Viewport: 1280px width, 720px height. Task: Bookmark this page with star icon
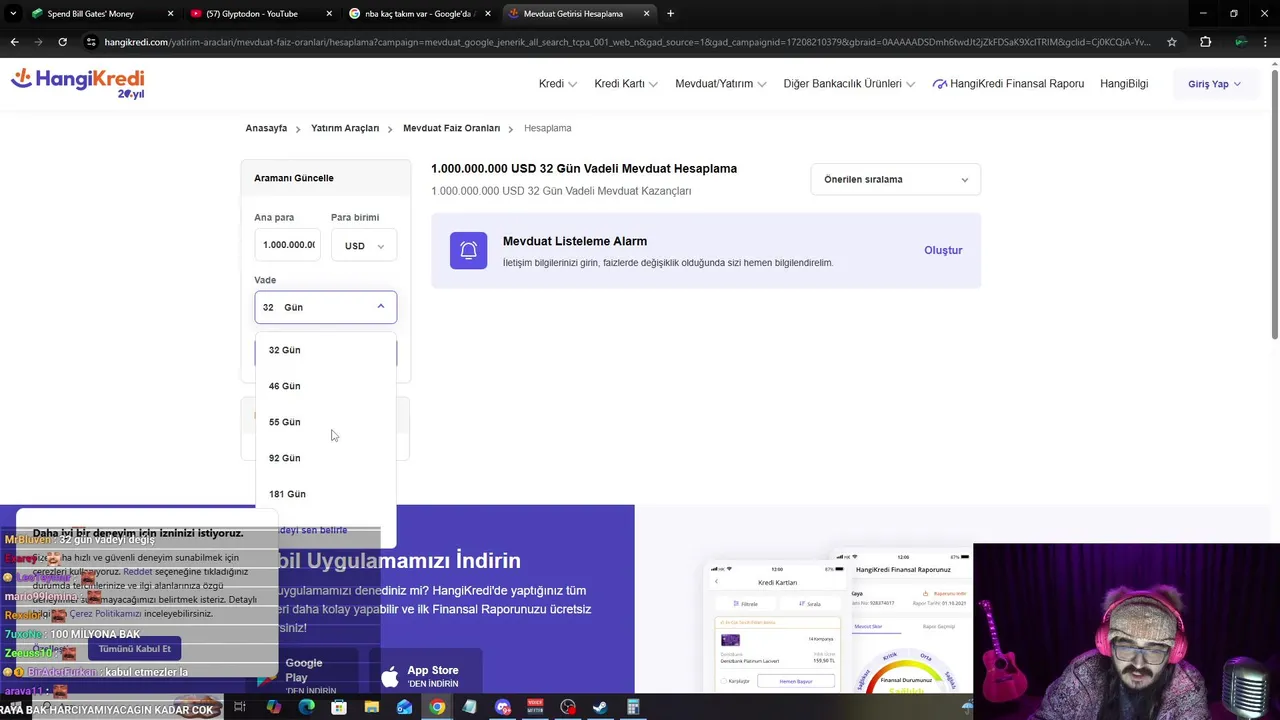click(x=1172, y=42)
